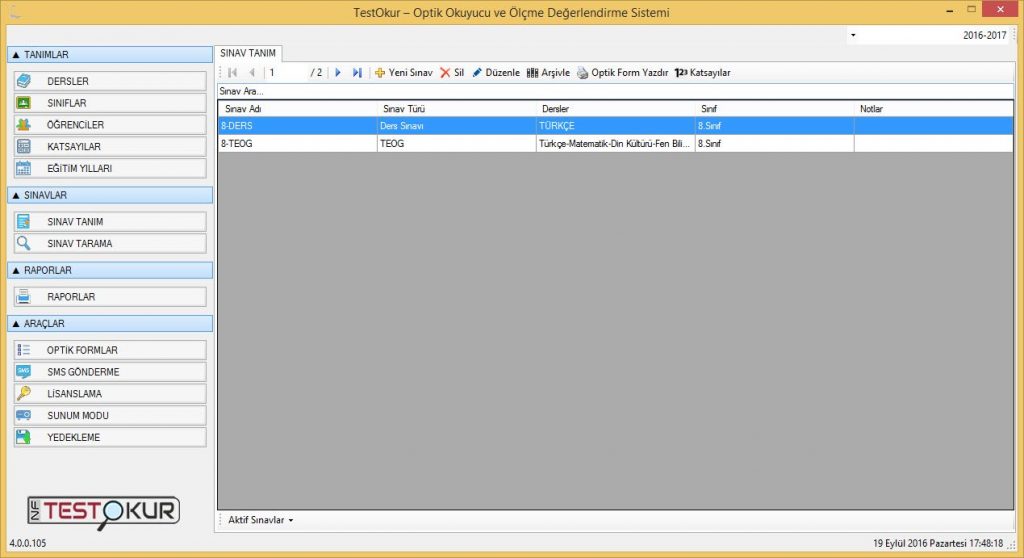Click the SMS GÖNDERME message icon

(24, 371)
